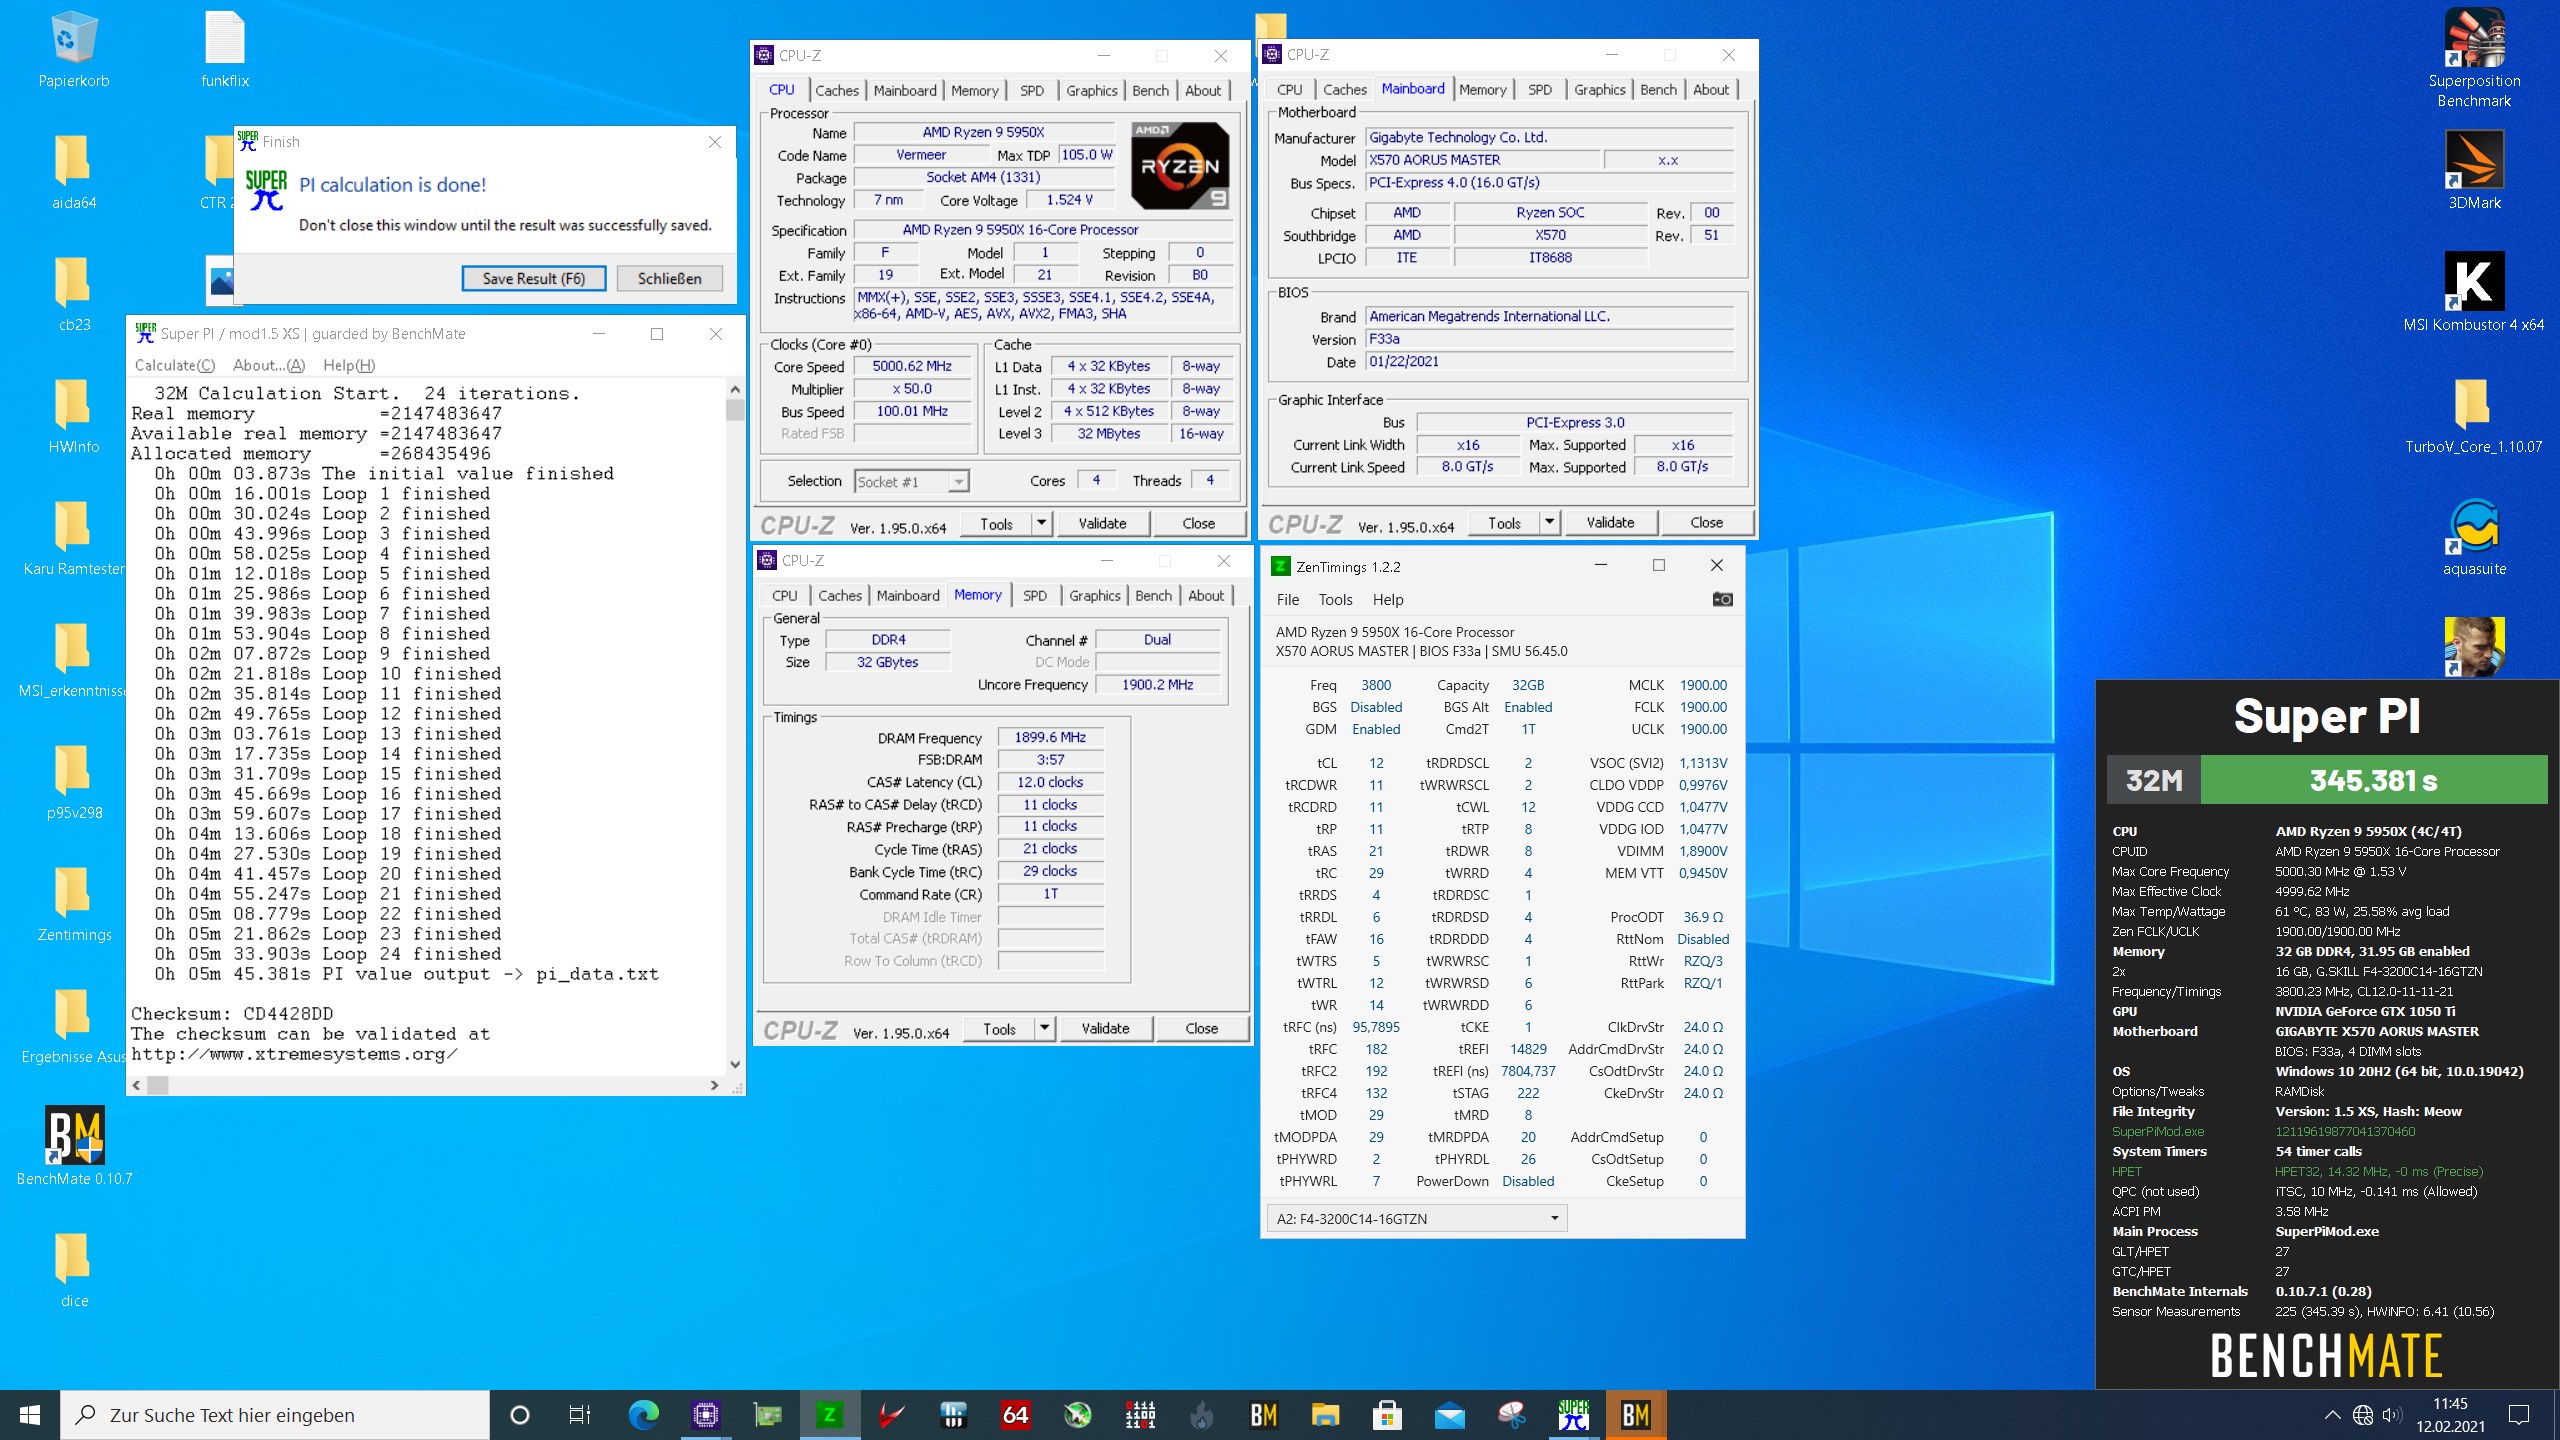Click the binary digits icon in the taskbar
The height and width of the screenshot is (1440, 2560).
click(x=1139, y=1415)
